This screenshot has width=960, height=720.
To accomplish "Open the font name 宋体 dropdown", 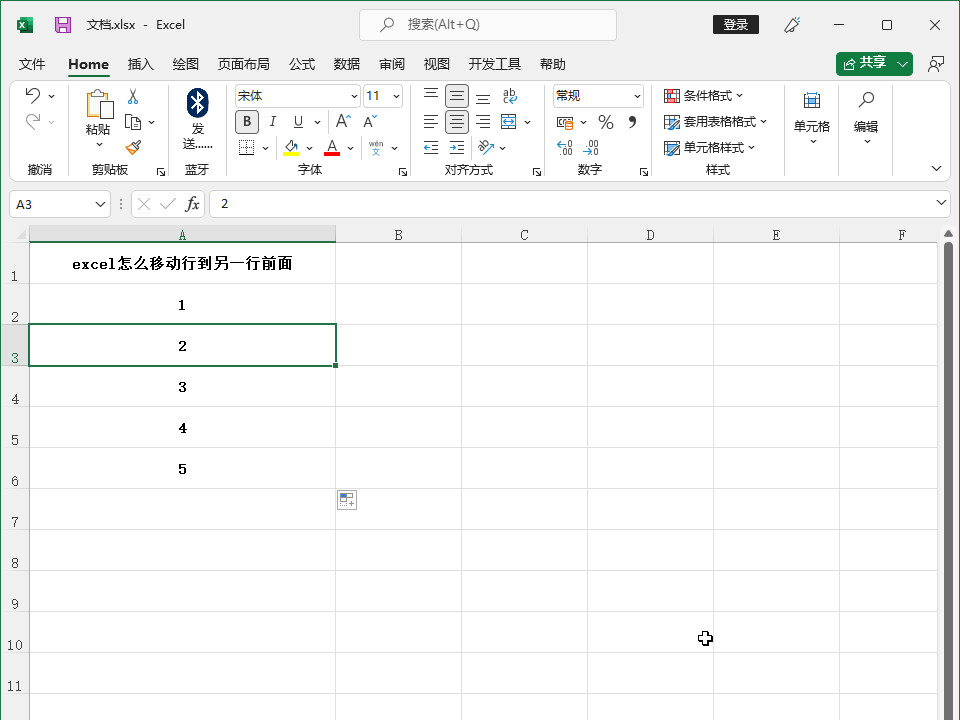I will 354,96.
